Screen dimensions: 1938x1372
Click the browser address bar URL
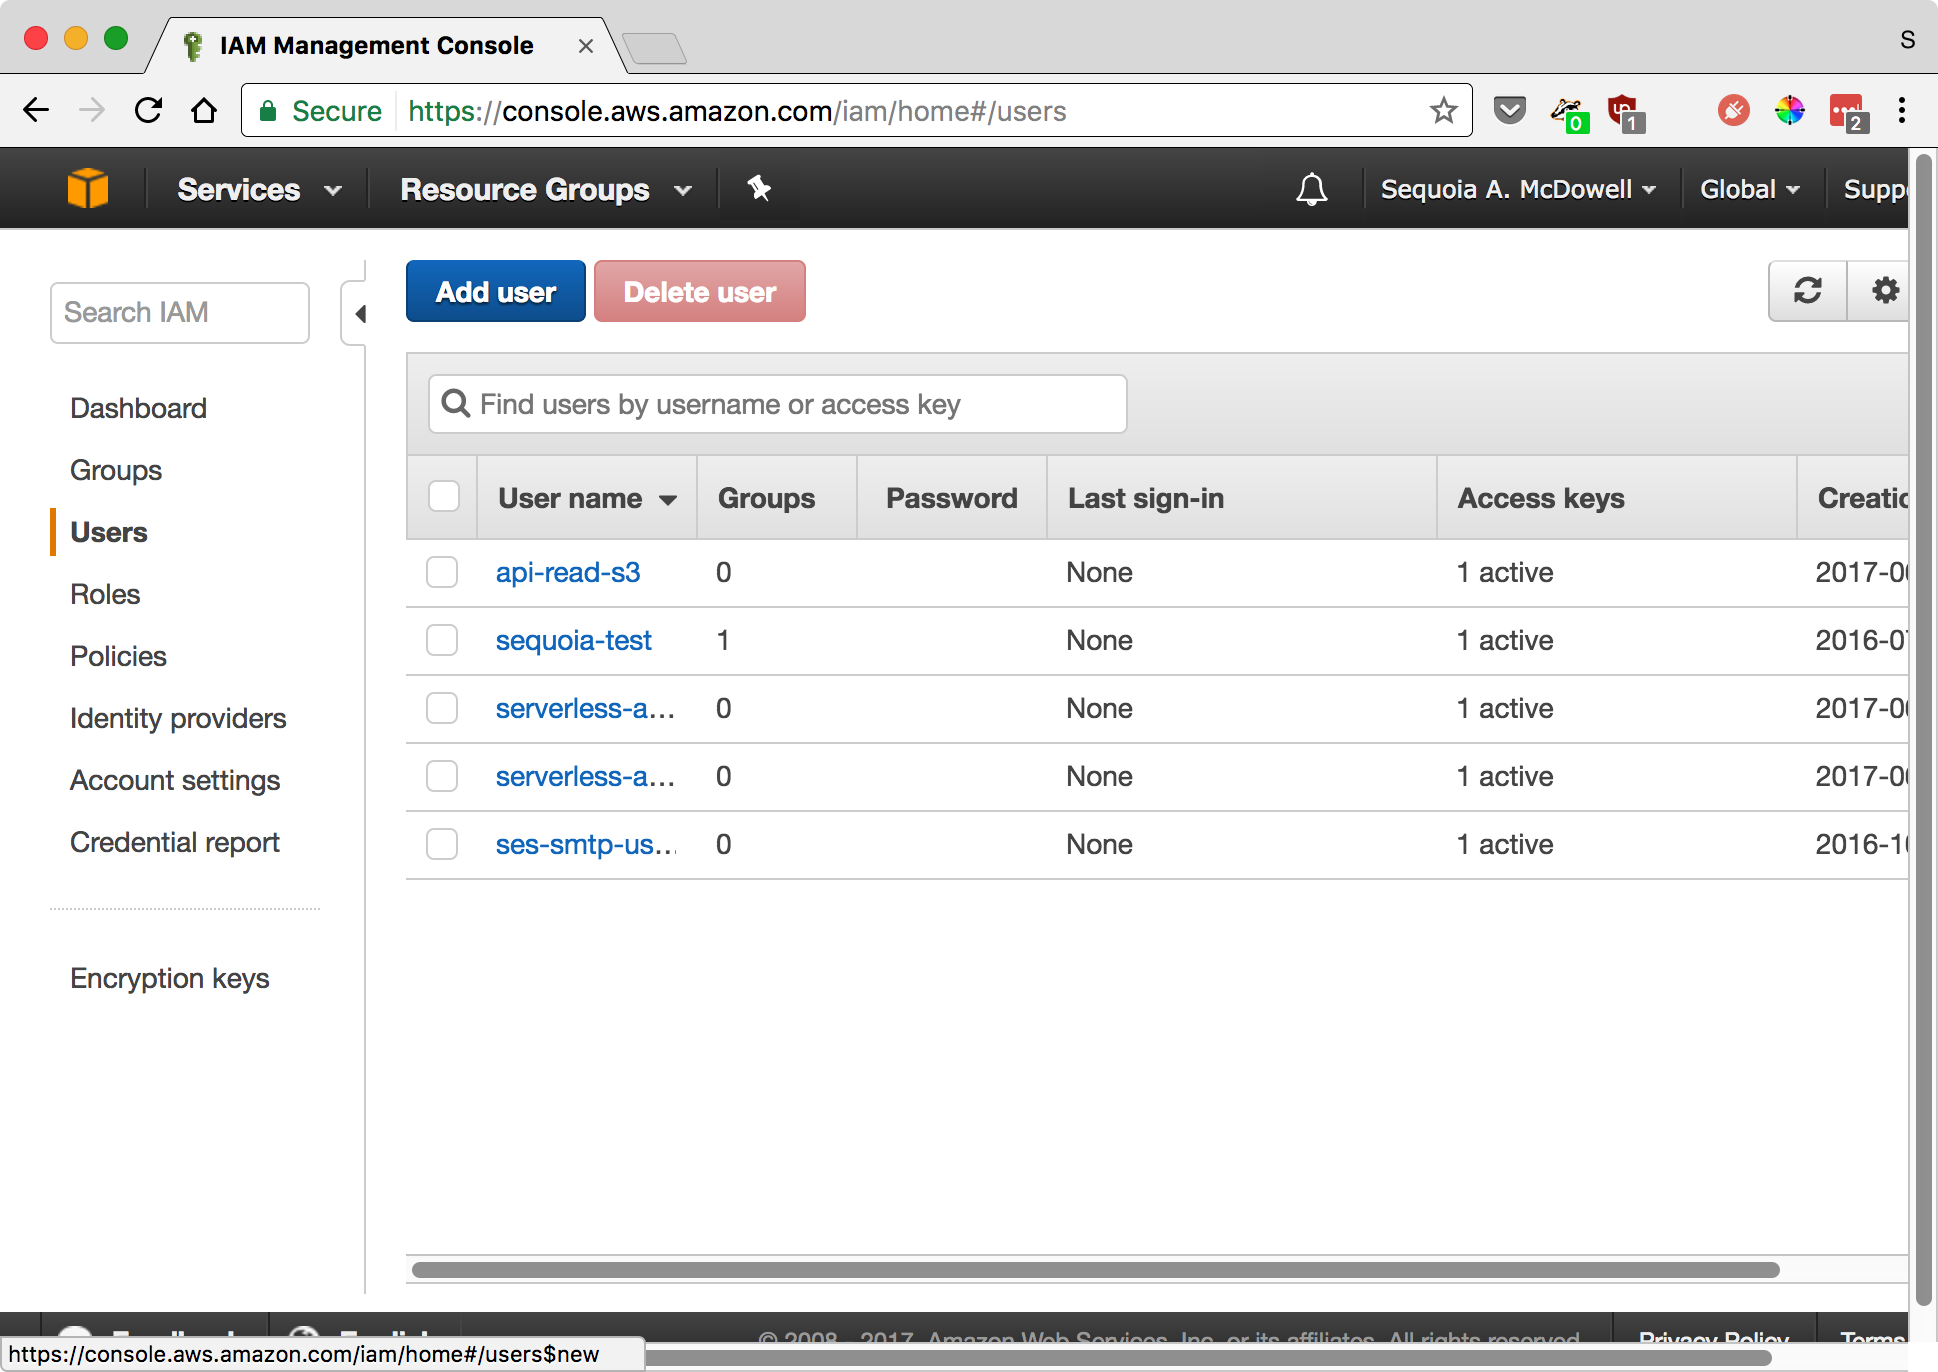[x=737, y=111]
